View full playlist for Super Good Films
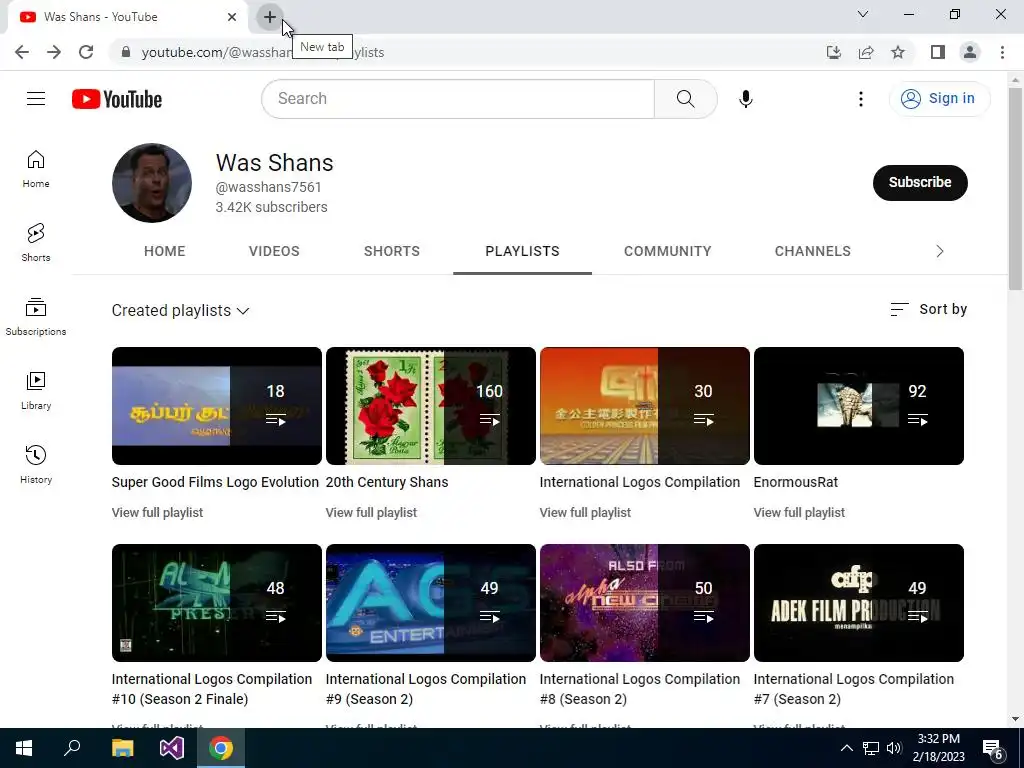 pyautogui.click(x=157, y=513)
